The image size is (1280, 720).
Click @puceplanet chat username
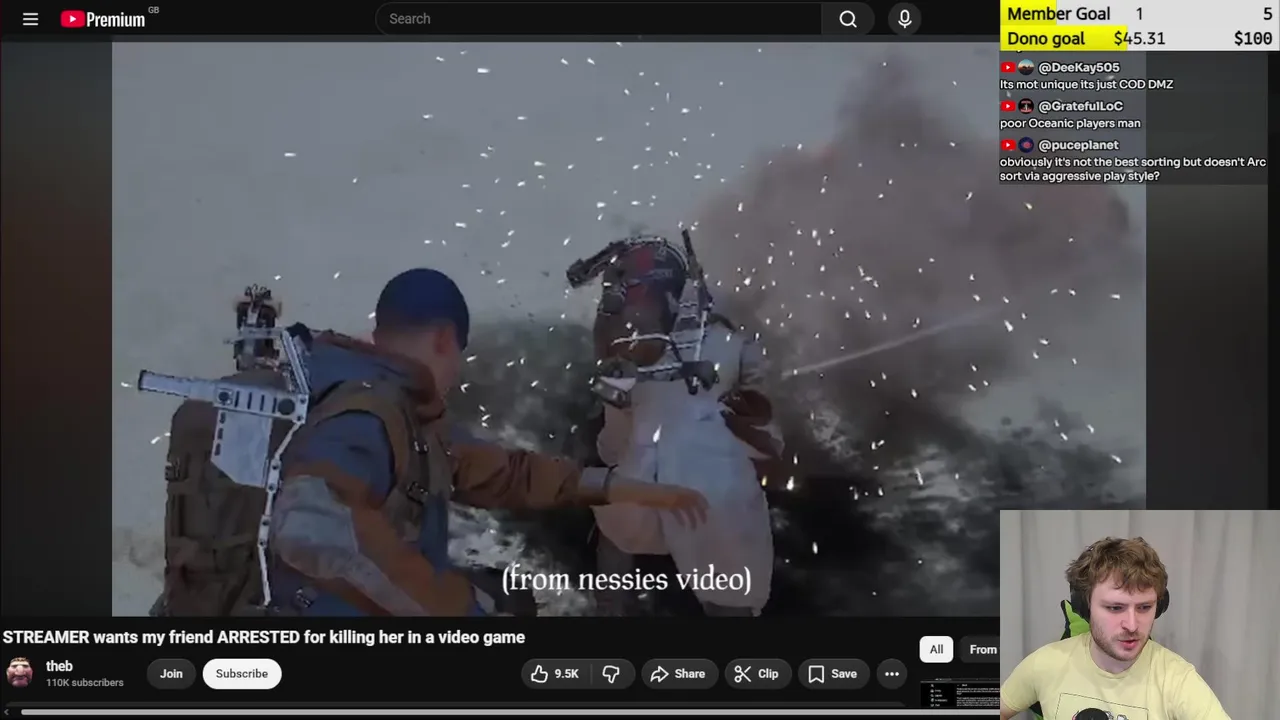pos(1078,145)
